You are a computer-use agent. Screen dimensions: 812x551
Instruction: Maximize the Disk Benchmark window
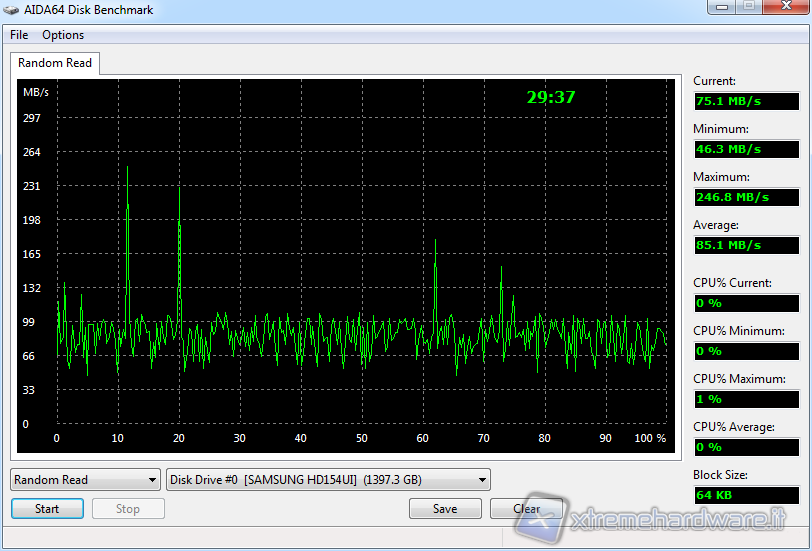pos(748,8)
